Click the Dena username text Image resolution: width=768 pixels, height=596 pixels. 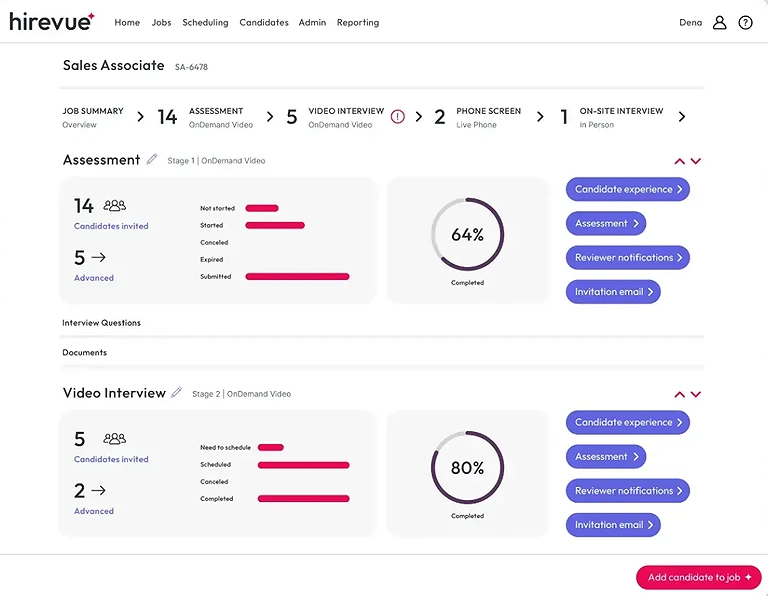(x=690, y=23)
